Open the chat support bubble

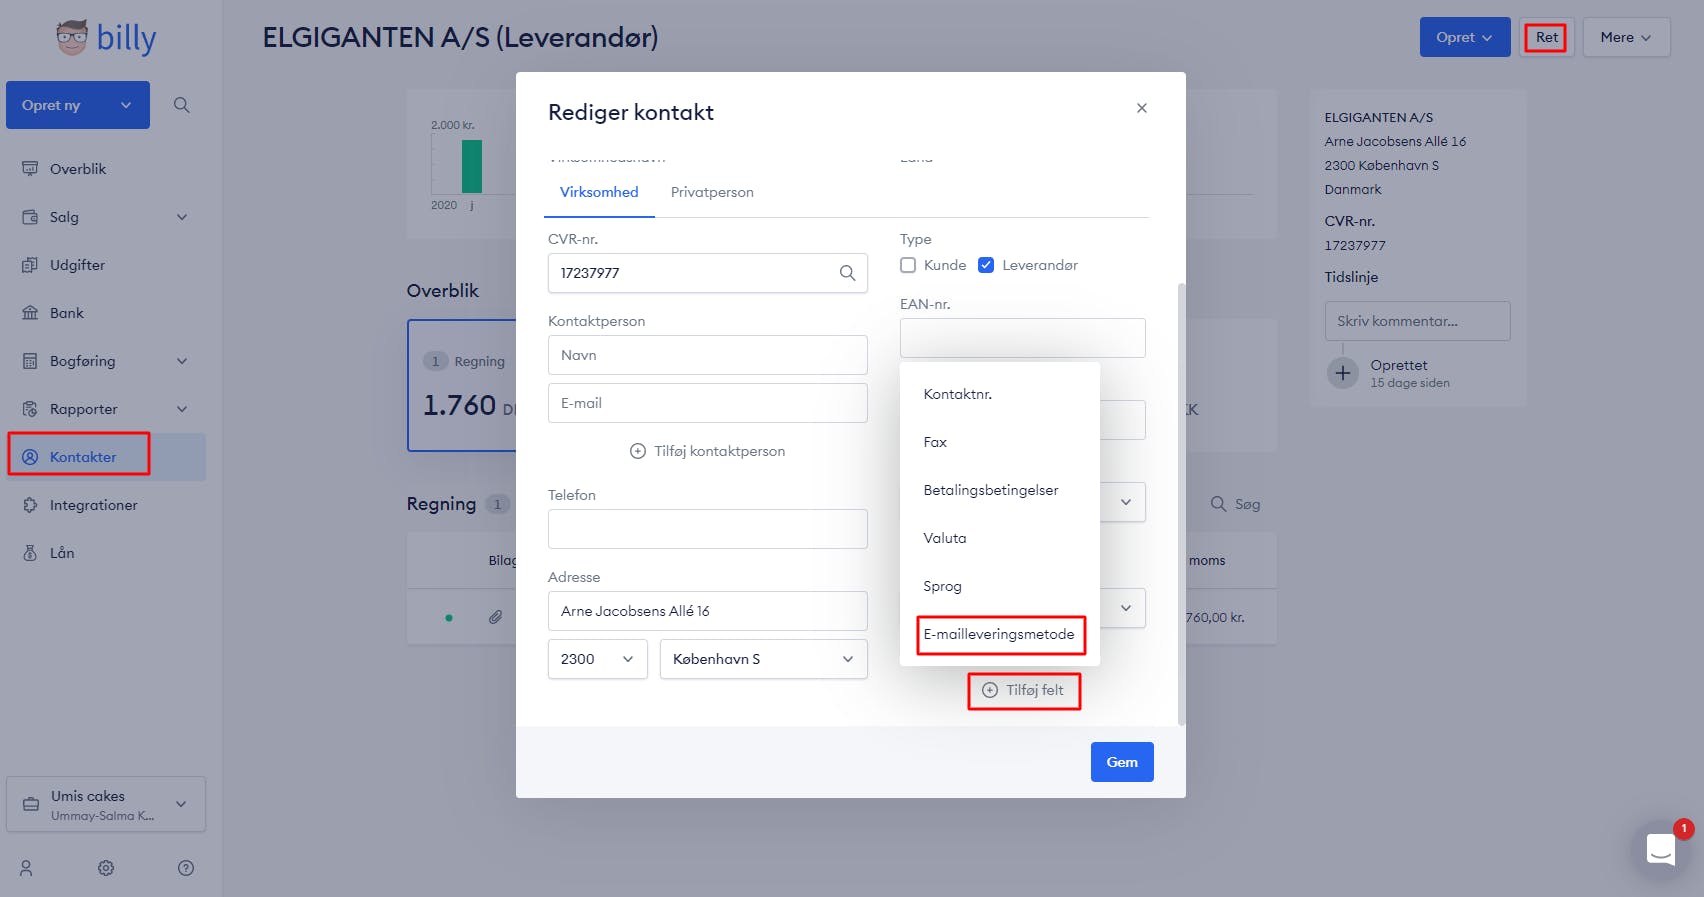coord(1661,850)
